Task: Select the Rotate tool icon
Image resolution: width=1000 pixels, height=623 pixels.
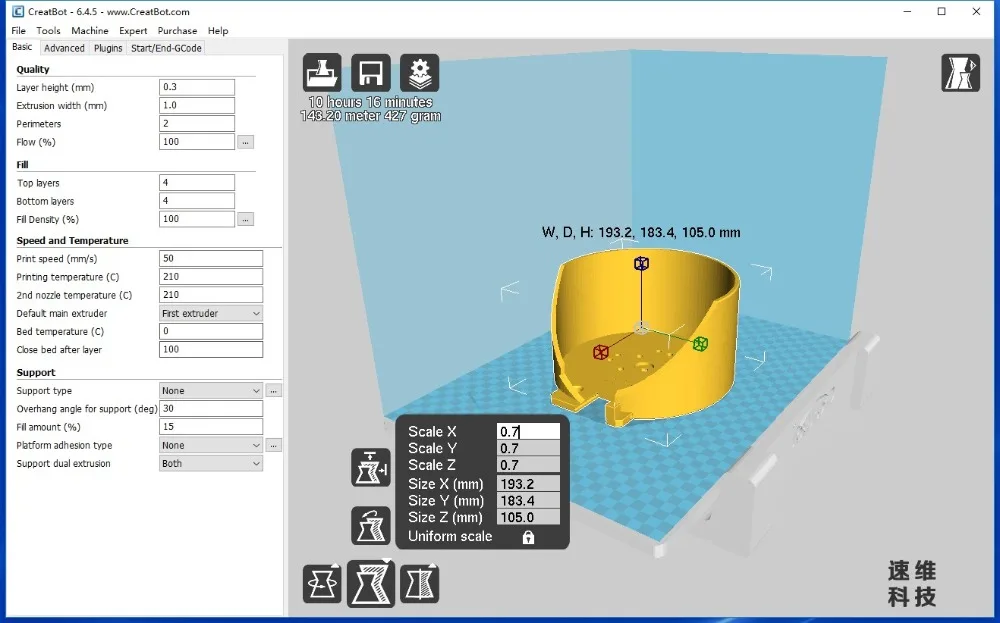Action: [322, 583]
